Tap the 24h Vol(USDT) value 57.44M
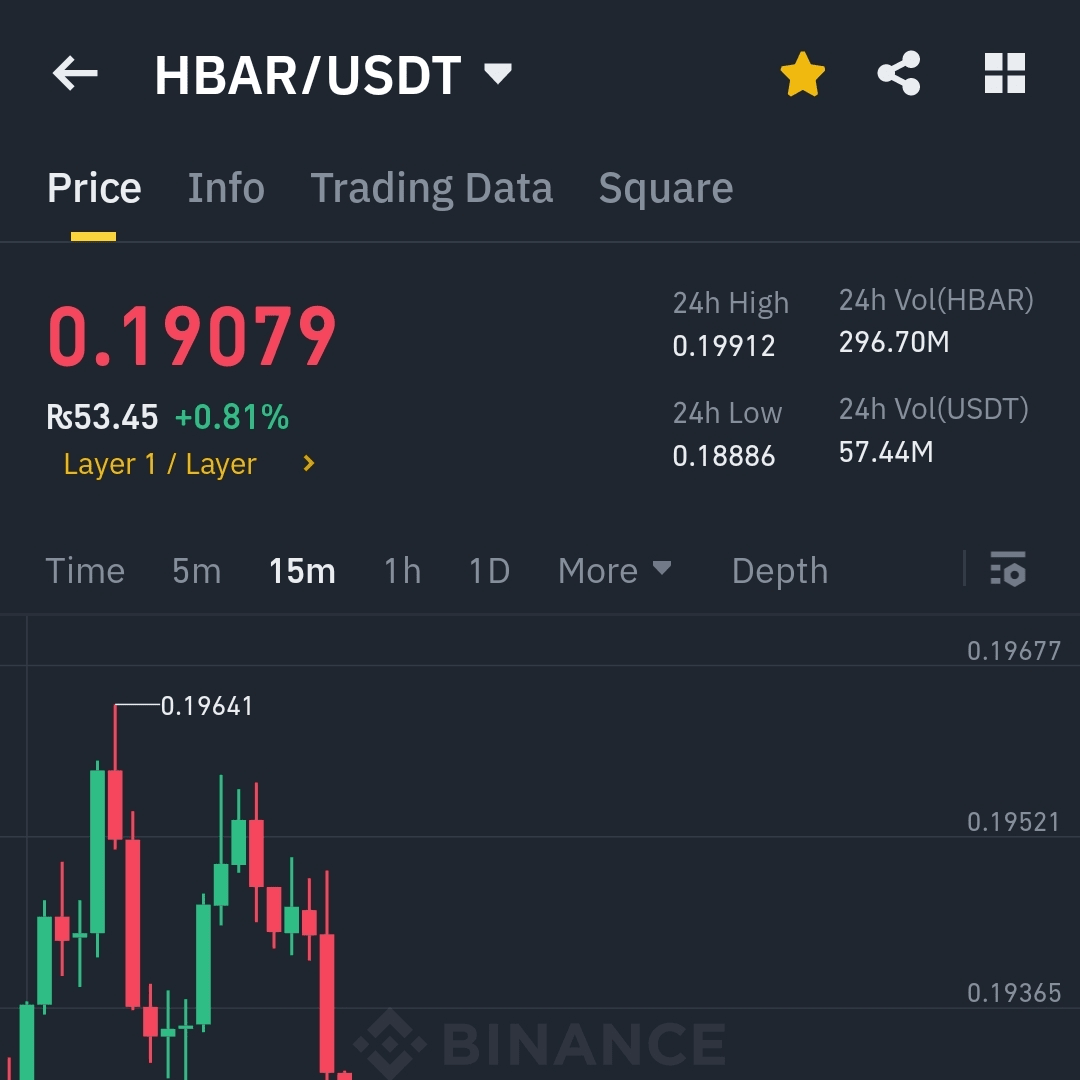The width and height of the screenshot is (1080, 1080). pos(886,453)
